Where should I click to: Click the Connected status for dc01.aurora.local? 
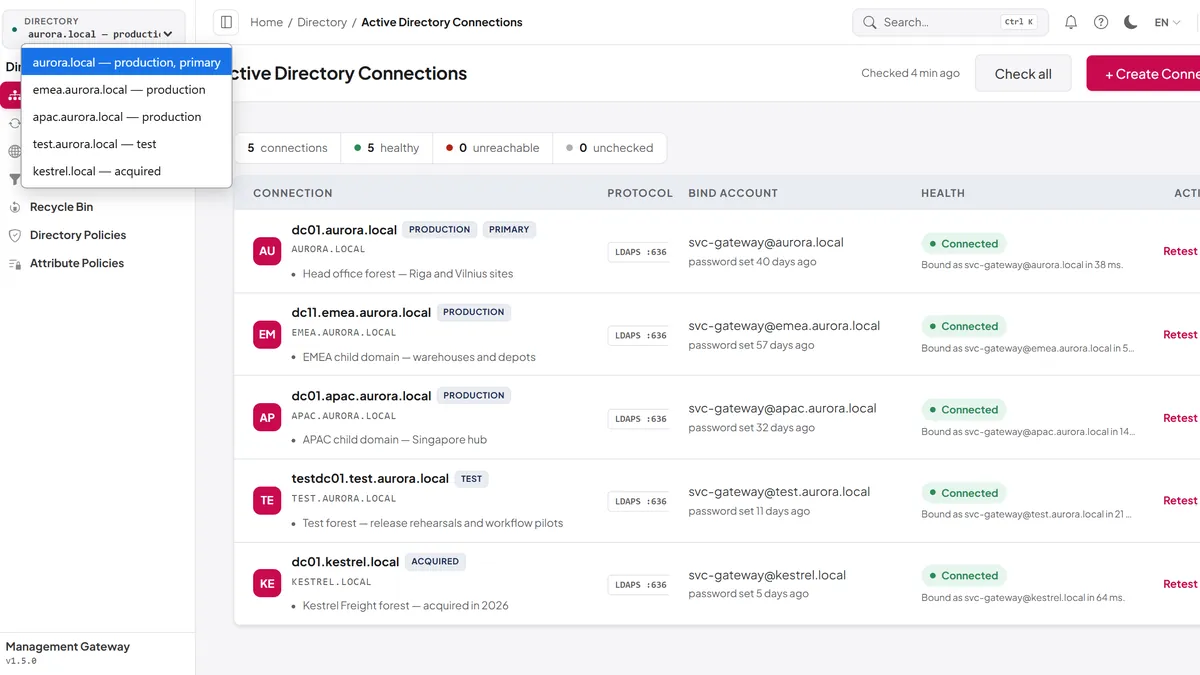pos(963,244)
